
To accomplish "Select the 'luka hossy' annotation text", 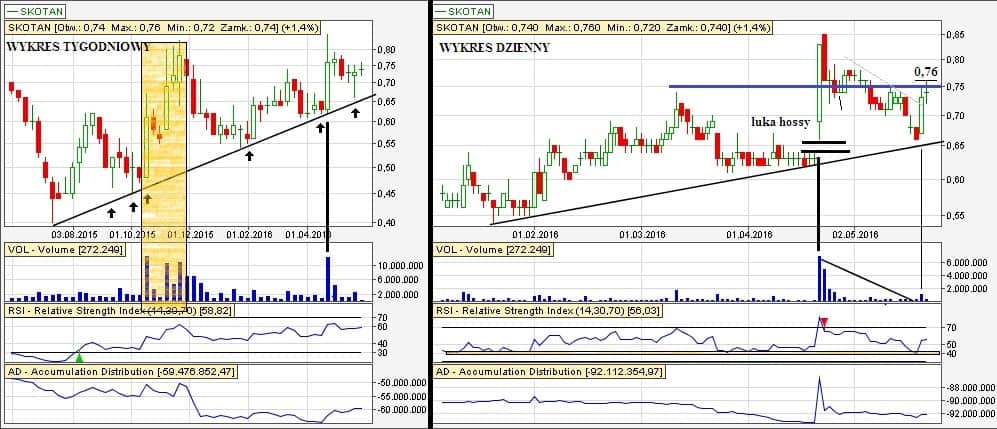I will tap(780, 121).
